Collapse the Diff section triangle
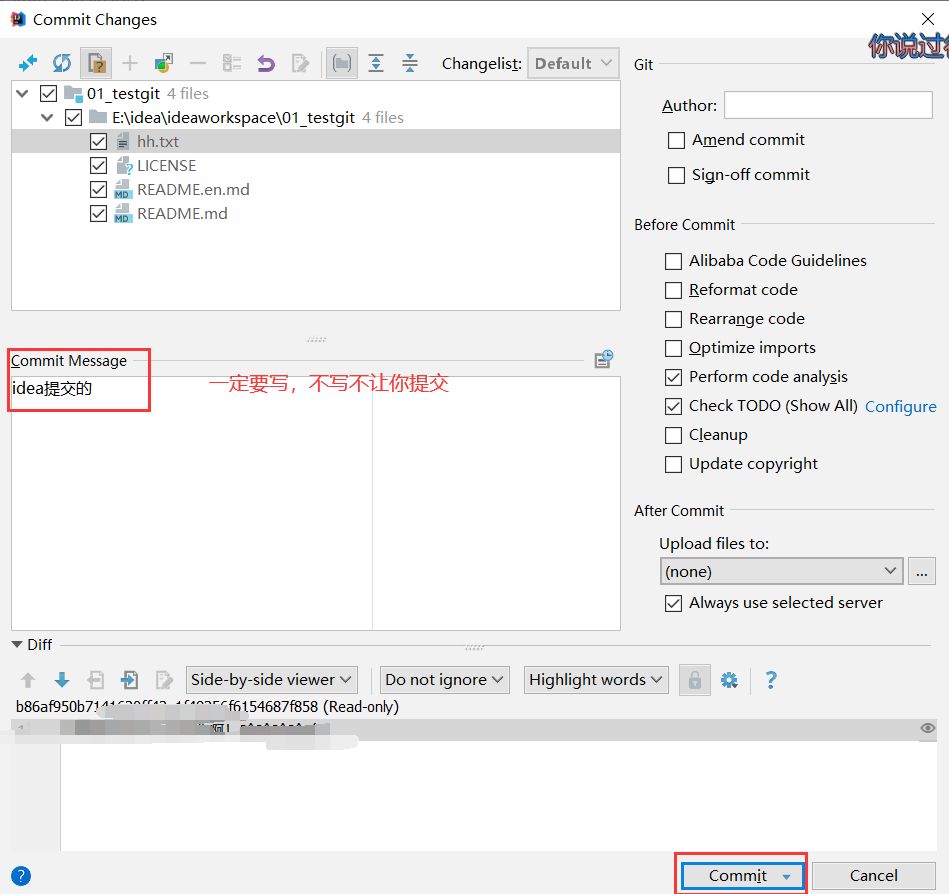The image size is (949, 894). click(17, 645)
